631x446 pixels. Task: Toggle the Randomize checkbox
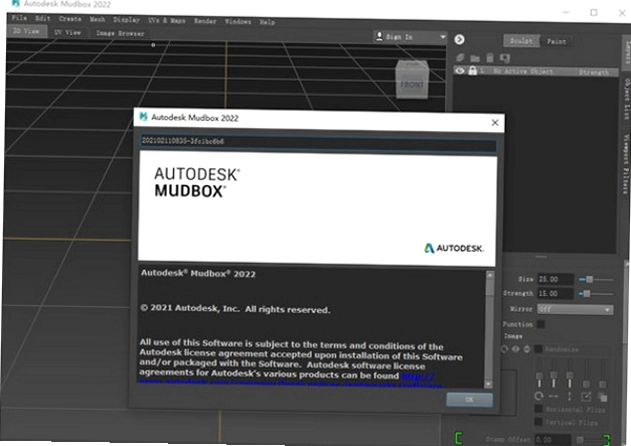coord(538,349)
